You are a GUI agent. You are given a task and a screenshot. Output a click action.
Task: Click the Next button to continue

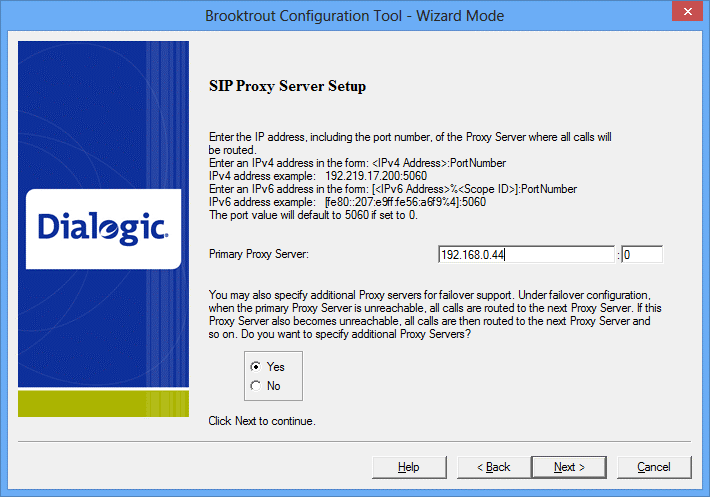pyautogui.click(x=570, y=467)
